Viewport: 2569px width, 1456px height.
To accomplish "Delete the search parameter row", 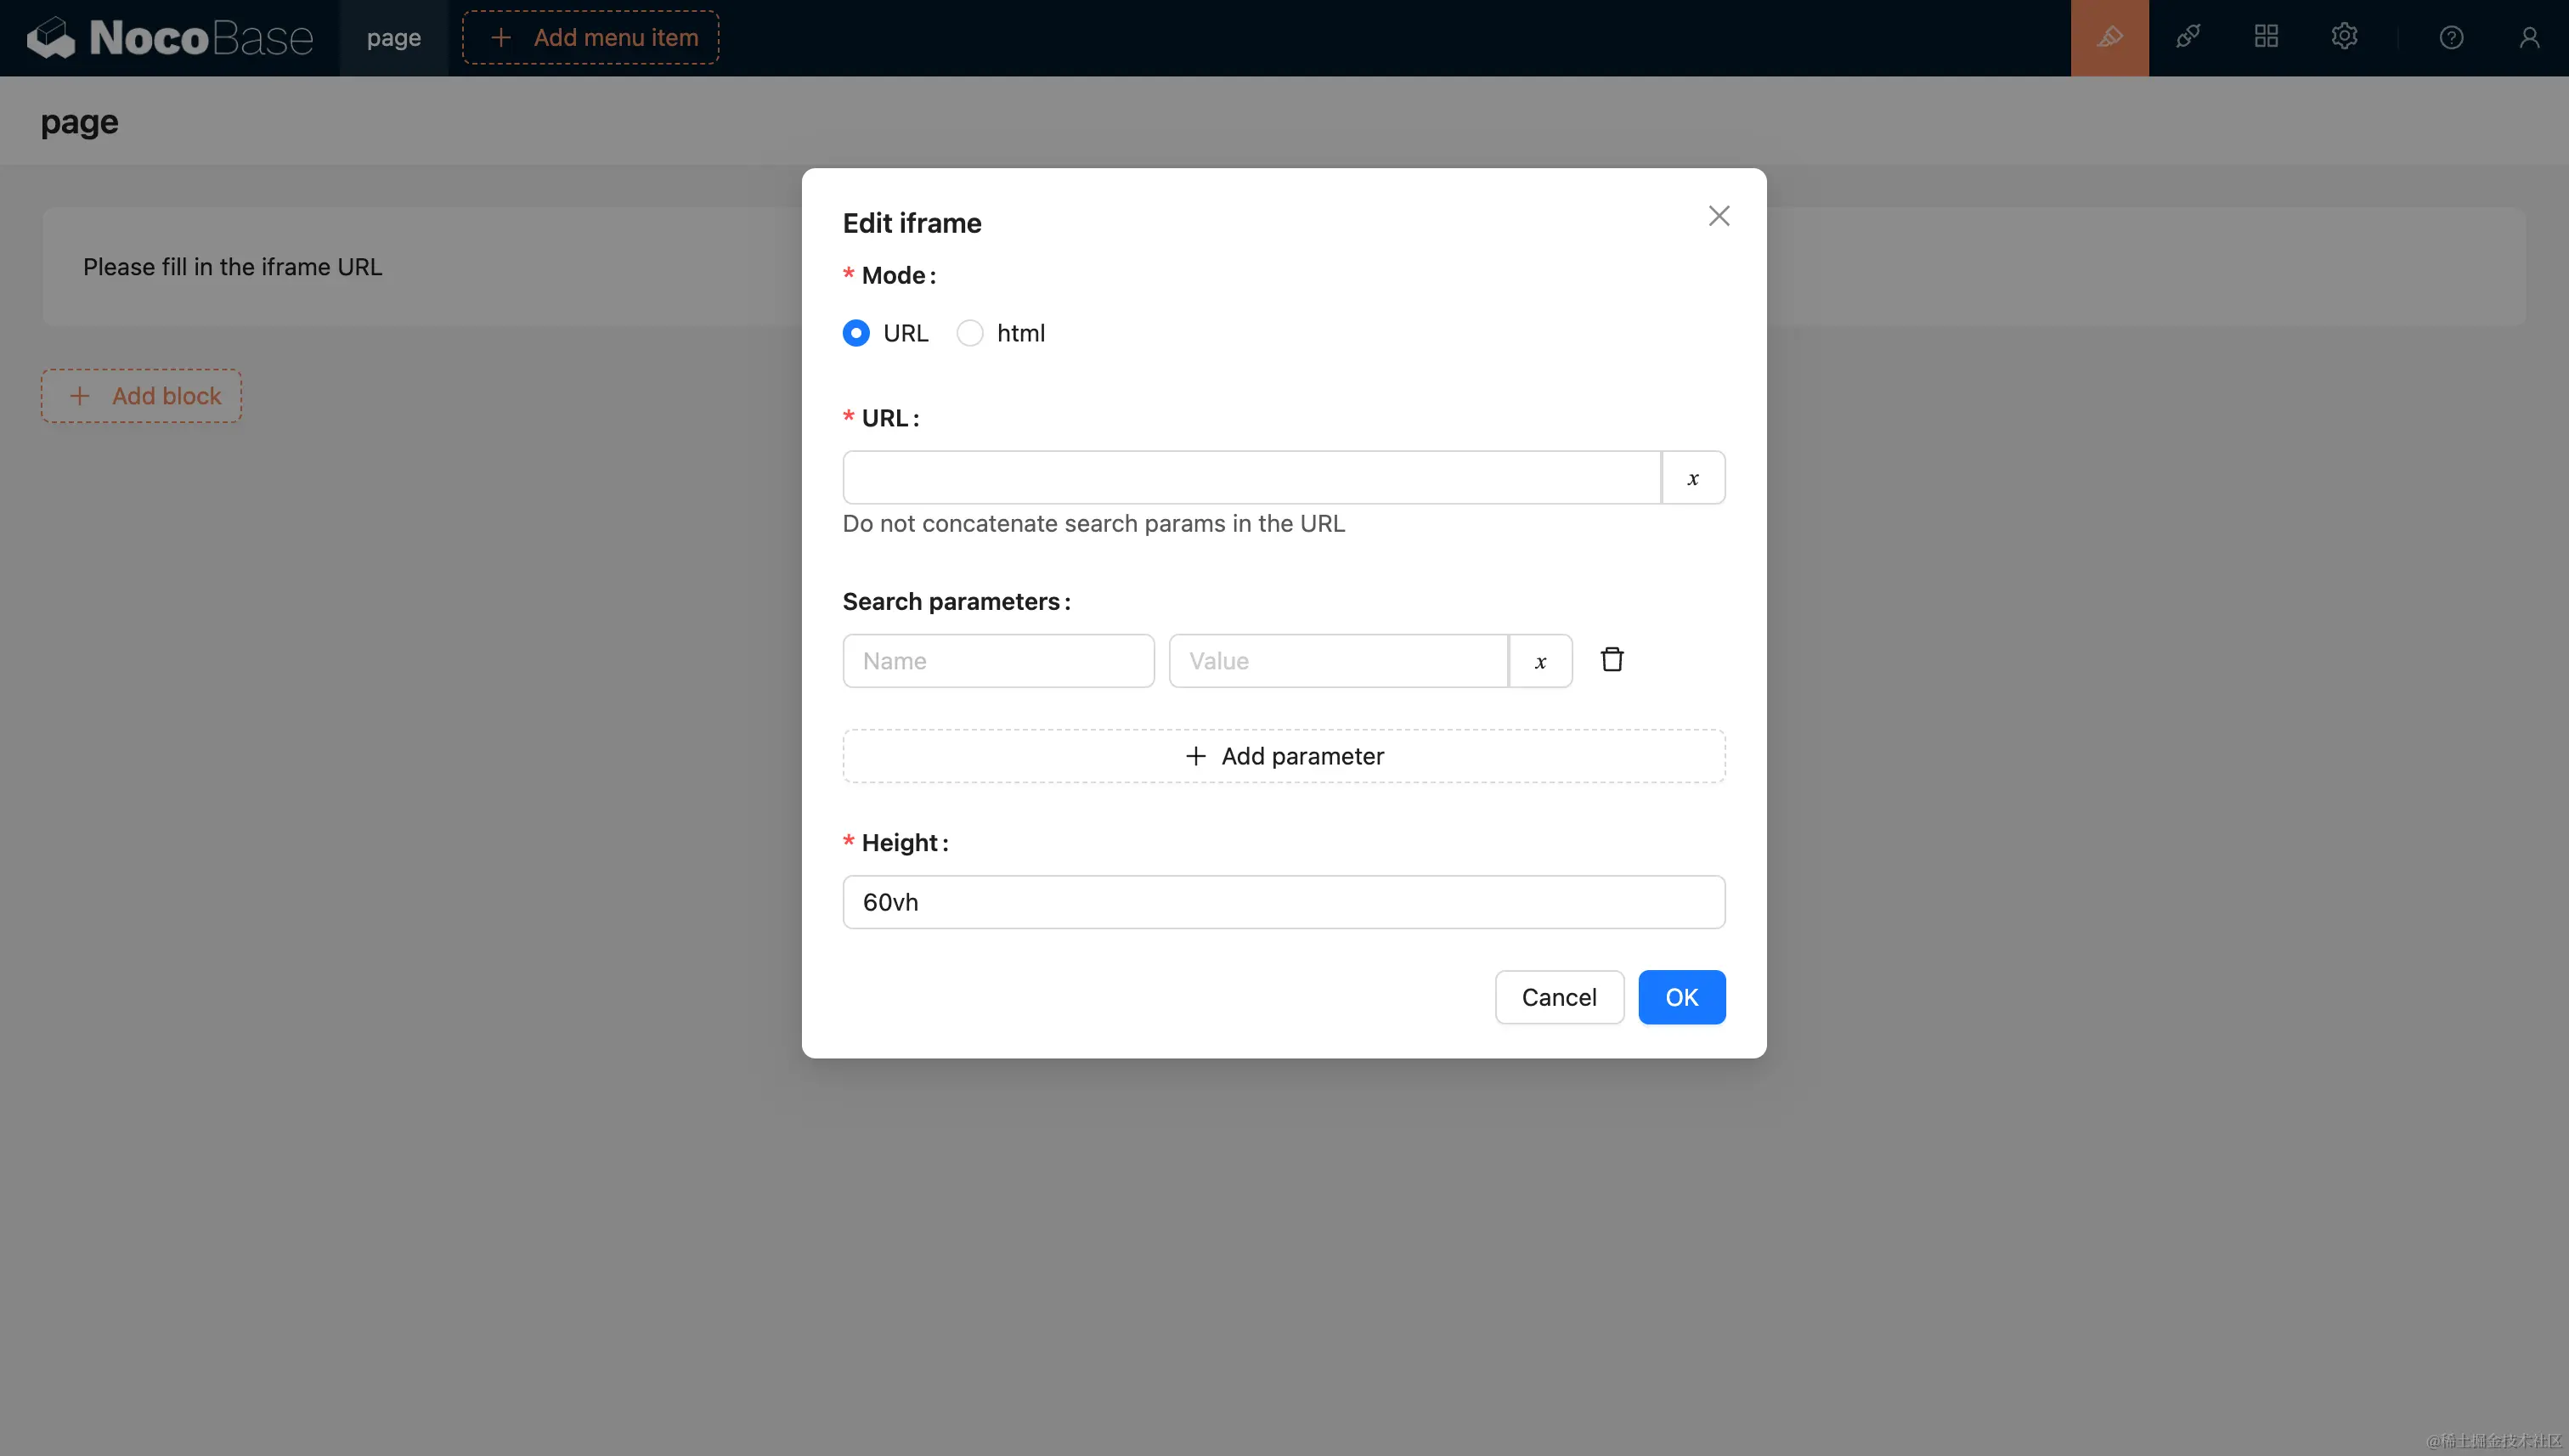I will [x=1611, y=660].
